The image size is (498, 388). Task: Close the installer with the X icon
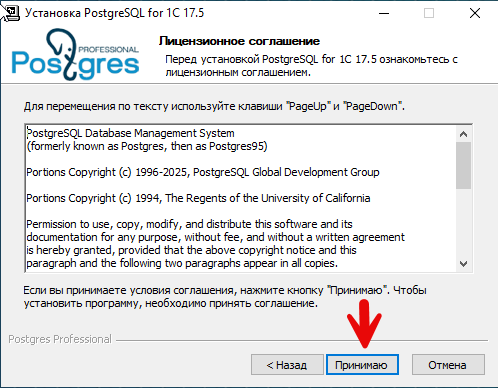pyautogui.click(x=475, y=13)
